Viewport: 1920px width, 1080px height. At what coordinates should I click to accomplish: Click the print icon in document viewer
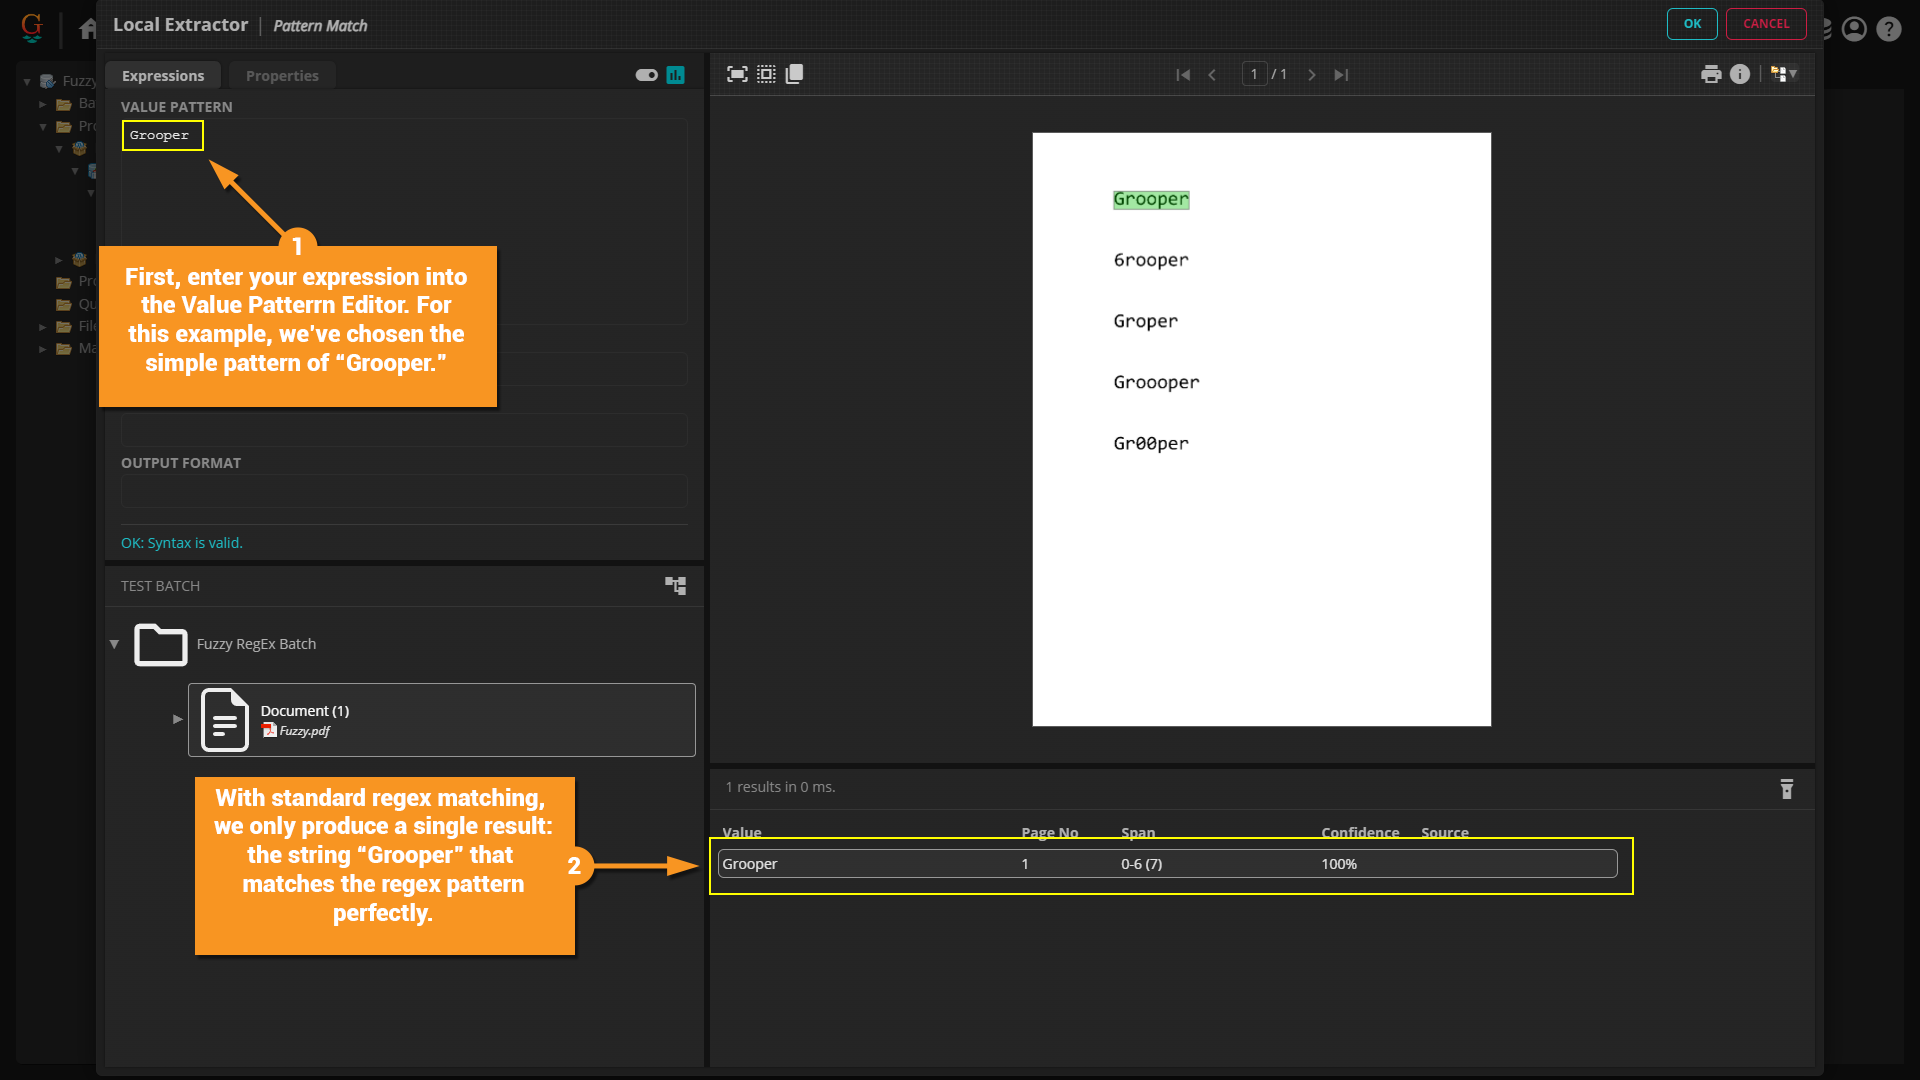(x=1711, y=74)
